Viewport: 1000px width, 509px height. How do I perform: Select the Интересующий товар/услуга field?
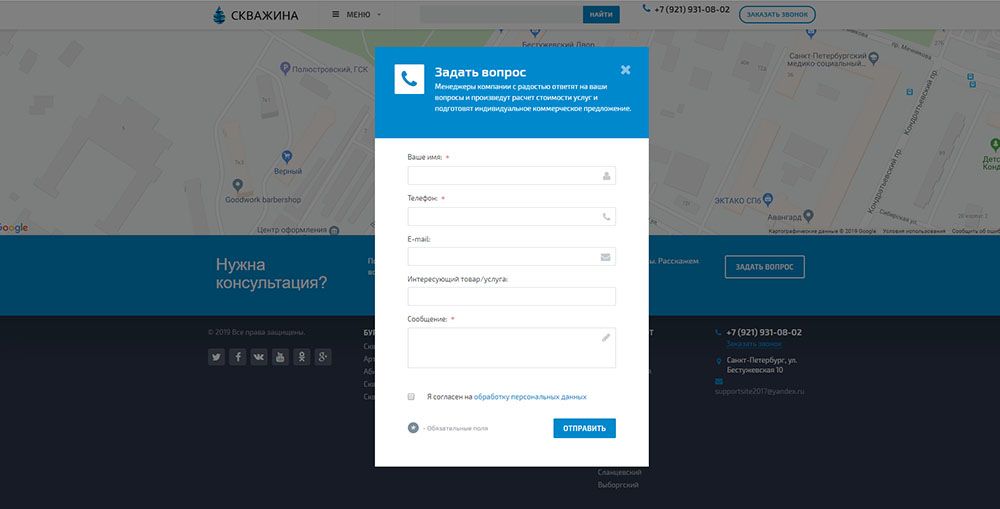pos(511,296)
